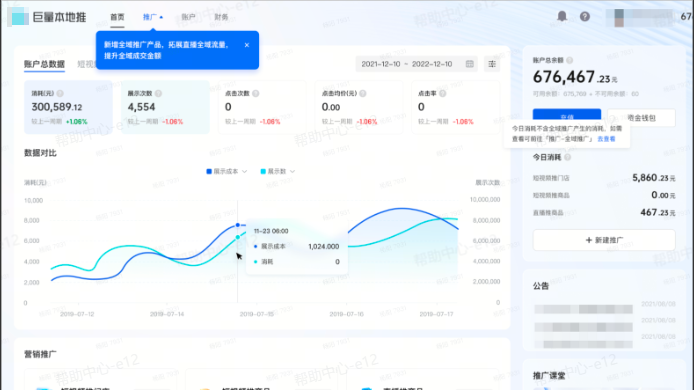Viewport: 694px width, 390px height.
Task: Click the cyan 展示数 legend swatch
Action: pos(263,171)
